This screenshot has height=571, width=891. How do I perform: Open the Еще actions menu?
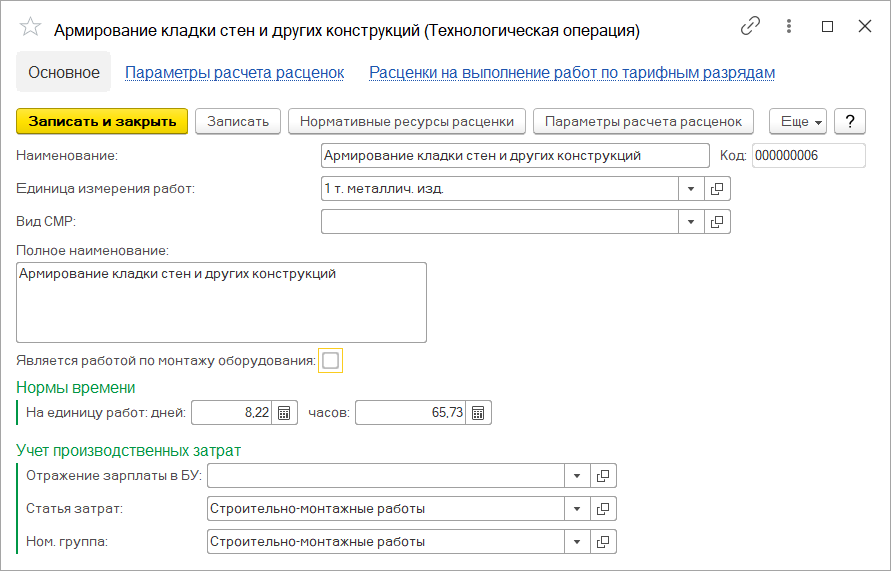[797, 121]
